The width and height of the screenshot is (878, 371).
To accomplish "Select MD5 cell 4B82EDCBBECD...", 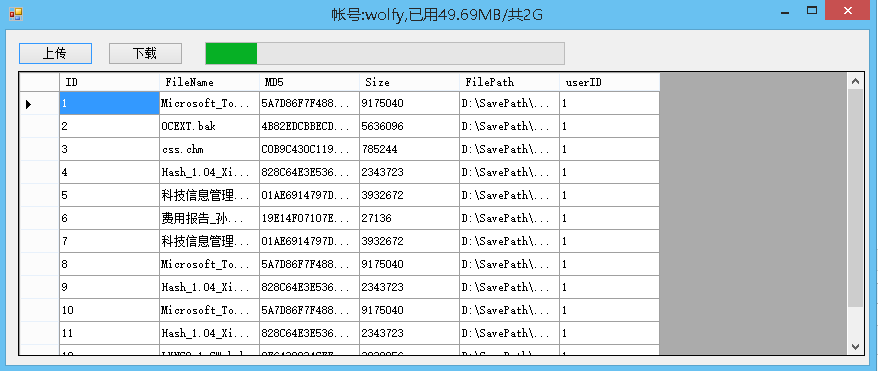I will tap(310, 126).
